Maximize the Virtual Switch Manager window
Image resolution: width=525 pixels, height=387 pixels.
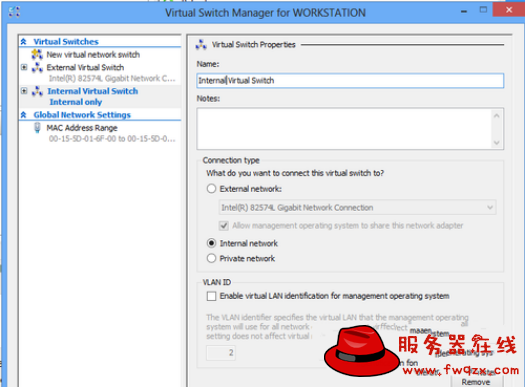tap(483, 10)
